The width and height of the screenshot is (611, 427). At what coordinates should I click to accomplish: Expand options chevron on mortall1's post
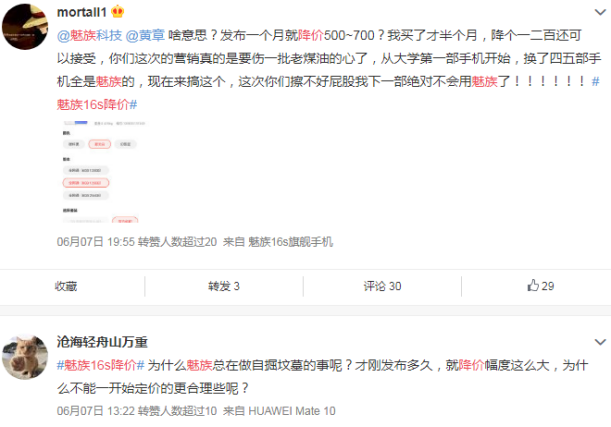(x=600, y=12)
